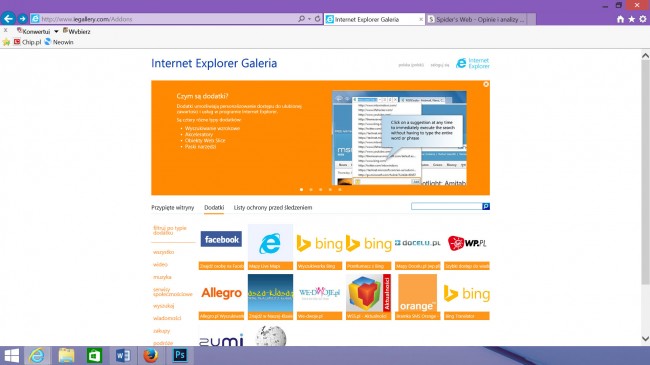Close the Internet Explorer Galeria tab

(x=421, y=19)
